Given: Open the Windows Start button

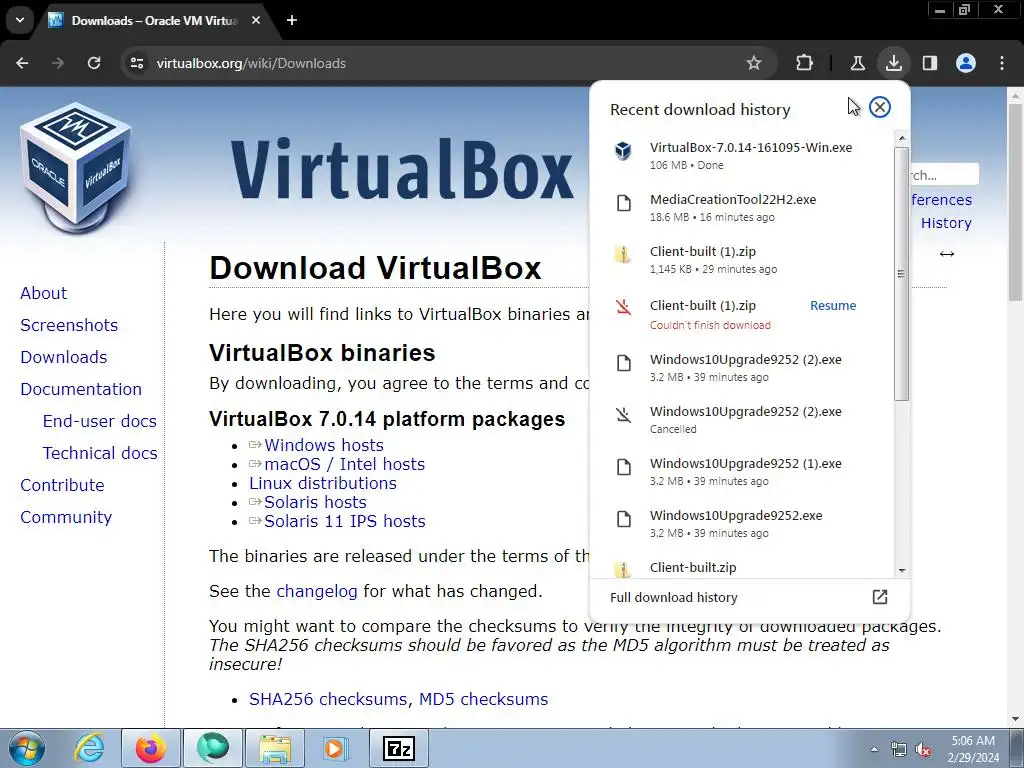Looking at the screenshot, I should 26,748.
